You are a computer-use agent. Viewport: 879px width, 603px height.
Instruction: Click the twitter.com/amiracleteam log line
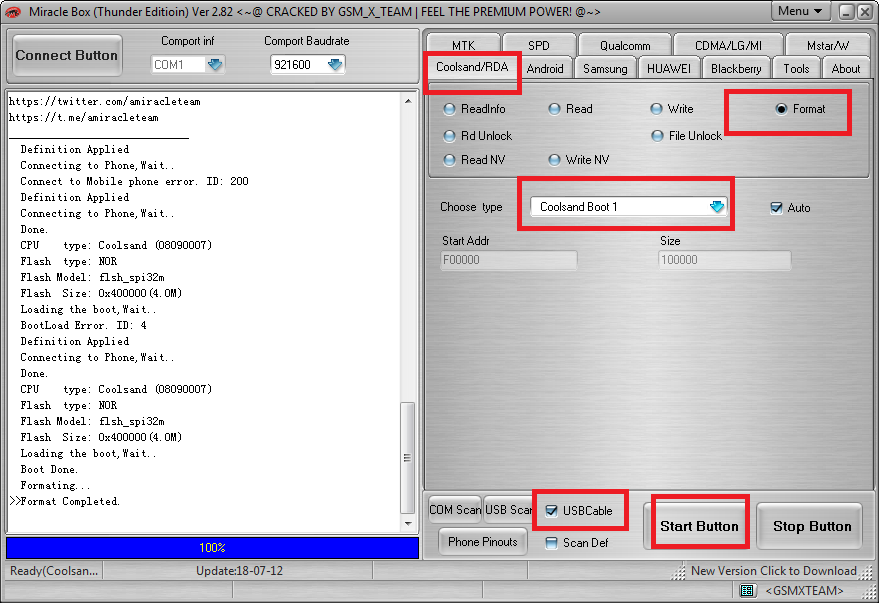click(104, 101)
